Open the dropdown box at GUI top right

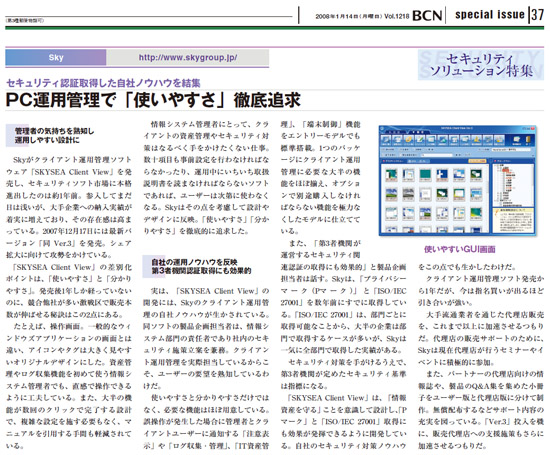(x=511, y=149)
